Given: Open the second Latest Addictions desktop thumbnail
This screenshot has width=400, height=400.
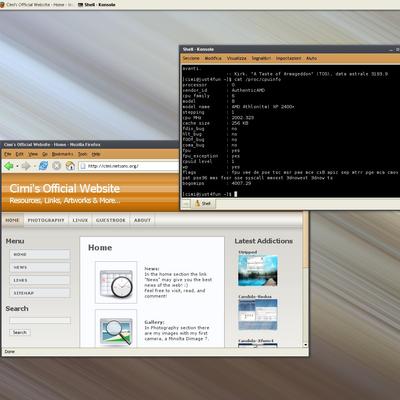Looking at the screenshot, I should [258, 314].
